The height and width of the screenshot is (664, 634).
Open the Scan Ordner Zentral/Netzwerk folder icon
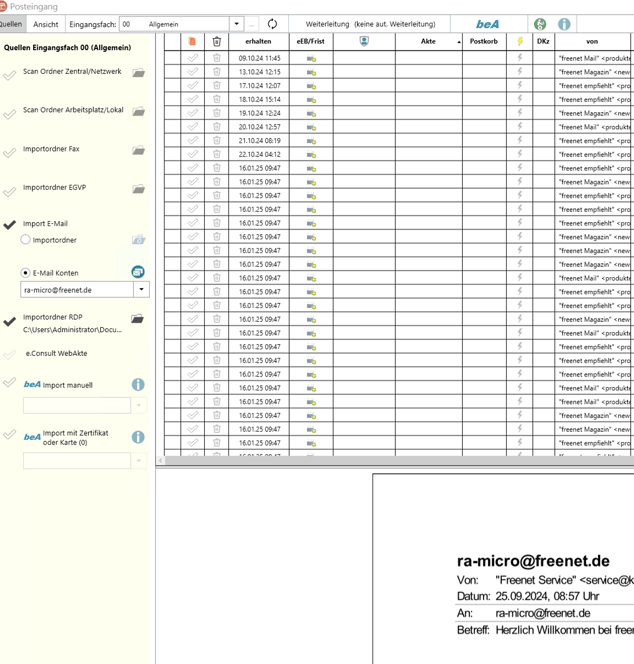[138, 73]
